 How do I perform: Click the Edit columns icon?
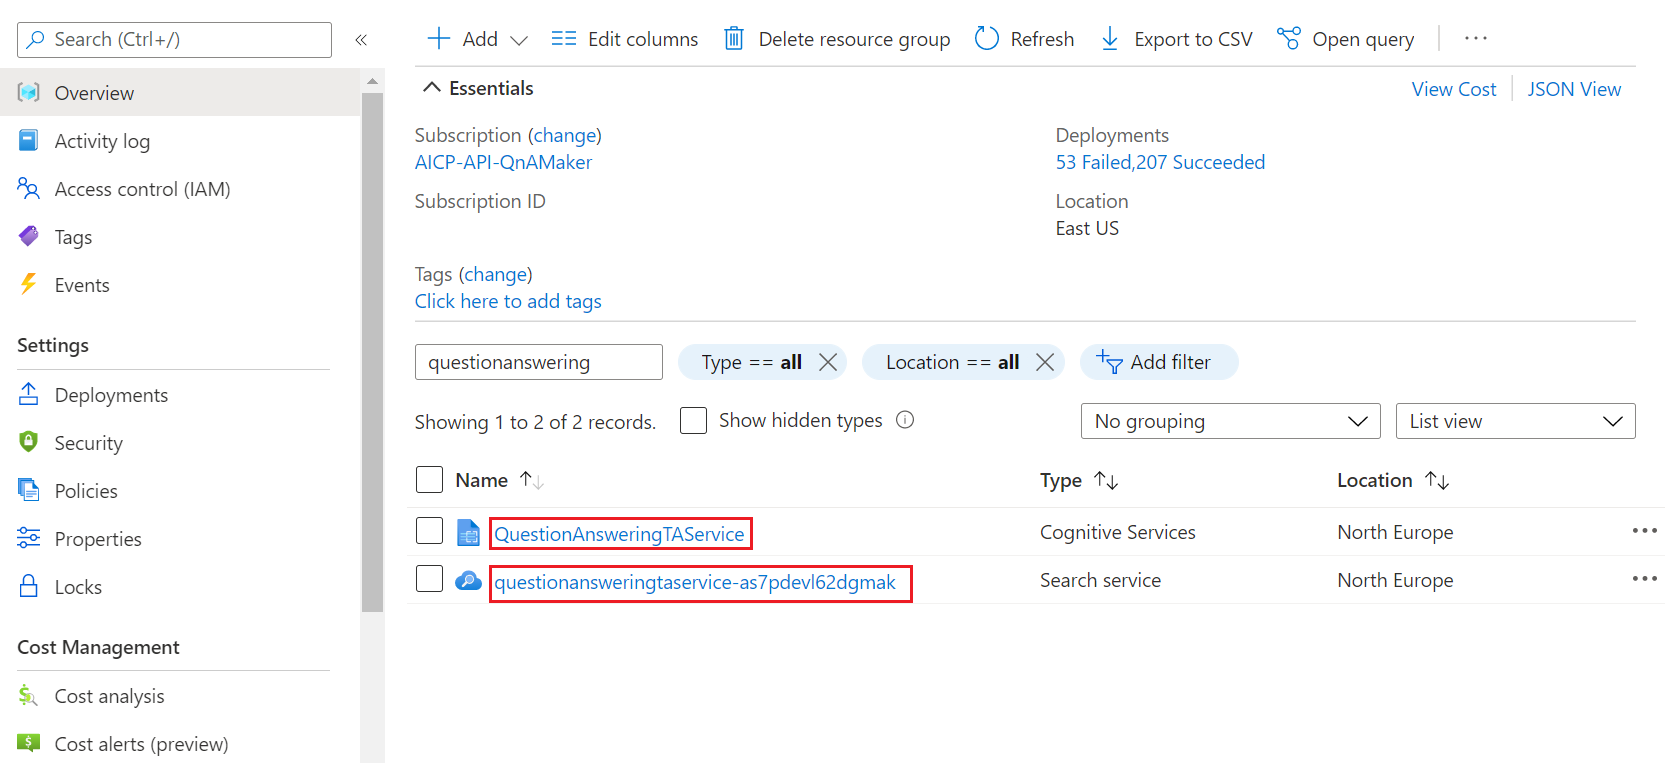564,39
